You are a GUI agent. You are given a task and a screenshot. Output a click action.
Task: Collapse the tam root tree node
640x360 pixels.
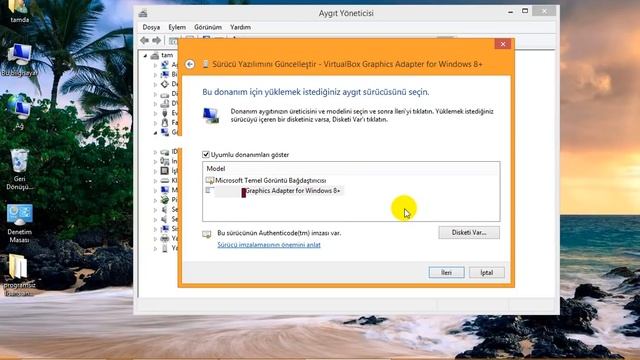tap(145, 56)
